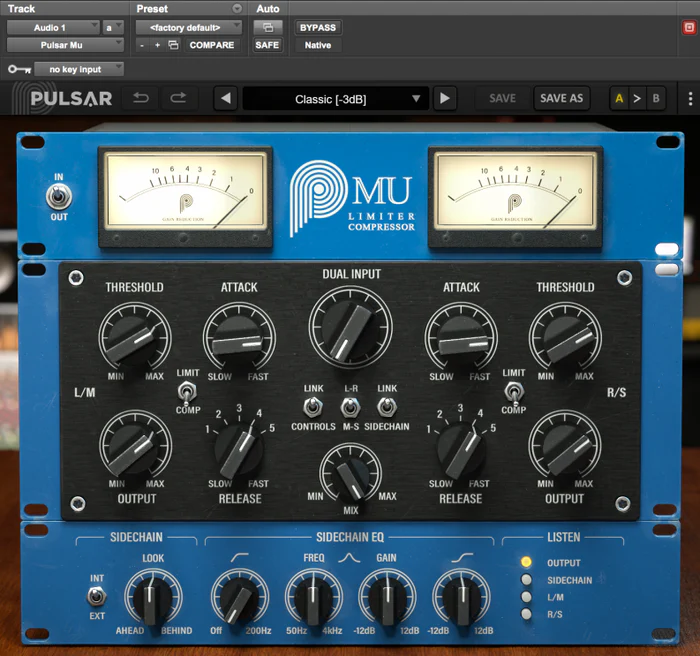Flip the LINK CONTROLS toggle switch
700x656 pixels.
click(312, 406)
